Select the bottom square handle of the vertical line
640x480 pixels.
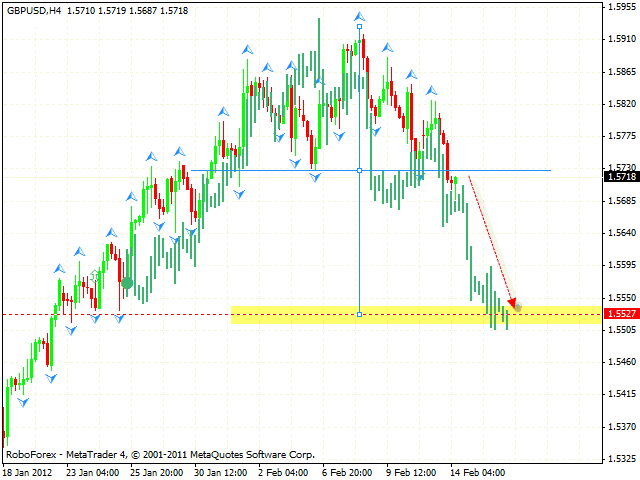coord(359,315)
